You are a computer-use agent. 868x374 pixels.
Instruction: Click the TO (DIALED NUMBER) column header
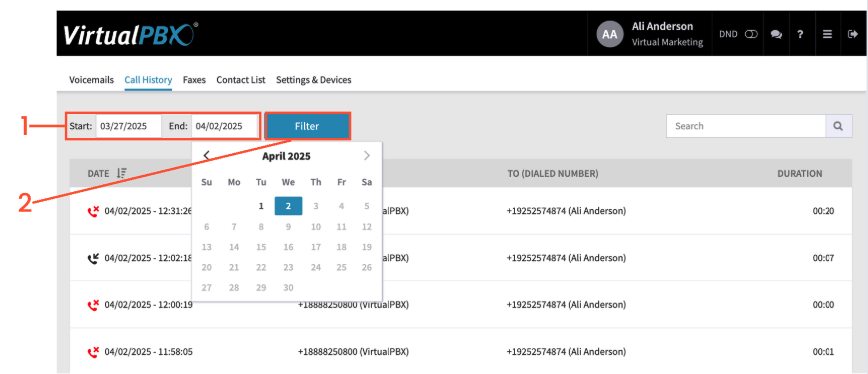pos(552,173)
